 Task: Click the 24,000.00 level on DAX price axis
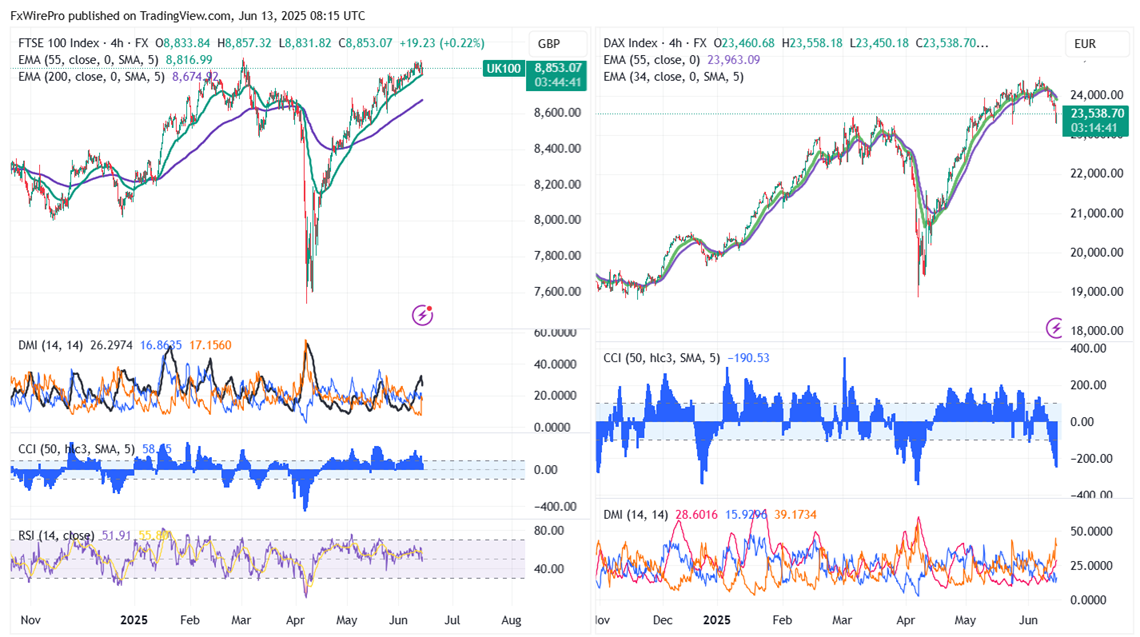[x=1096, y=95]
